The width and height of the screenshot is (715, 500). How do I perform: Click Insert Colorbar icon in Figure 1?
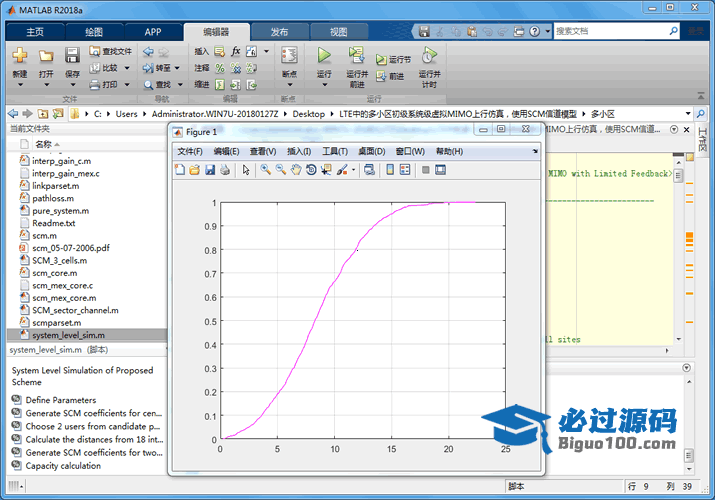point(390,170)
